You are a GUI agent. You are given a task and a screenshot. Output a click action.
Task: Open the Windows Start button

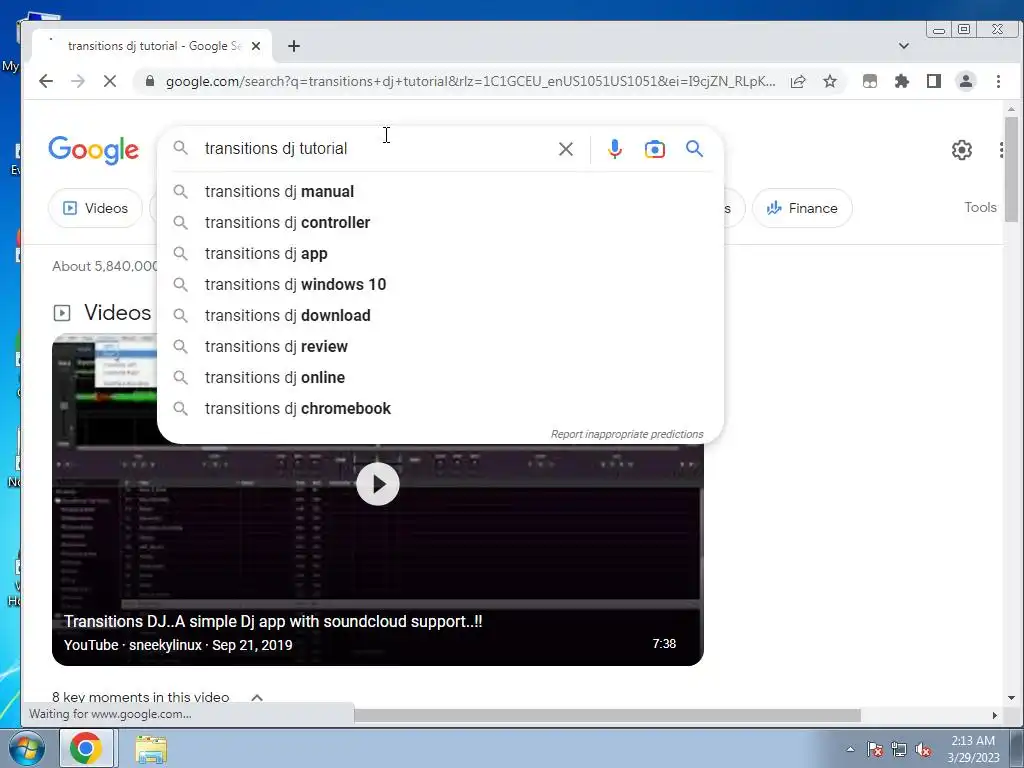(26, 748)
